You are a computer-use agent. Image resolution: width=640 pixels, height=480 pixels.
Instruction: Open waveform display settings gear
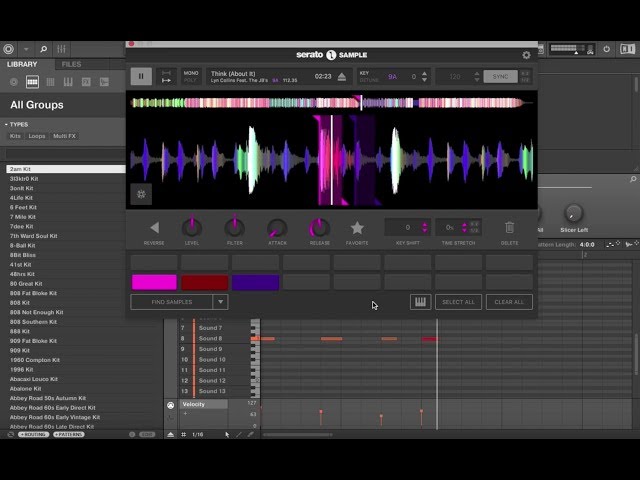(x=141, y=194)
